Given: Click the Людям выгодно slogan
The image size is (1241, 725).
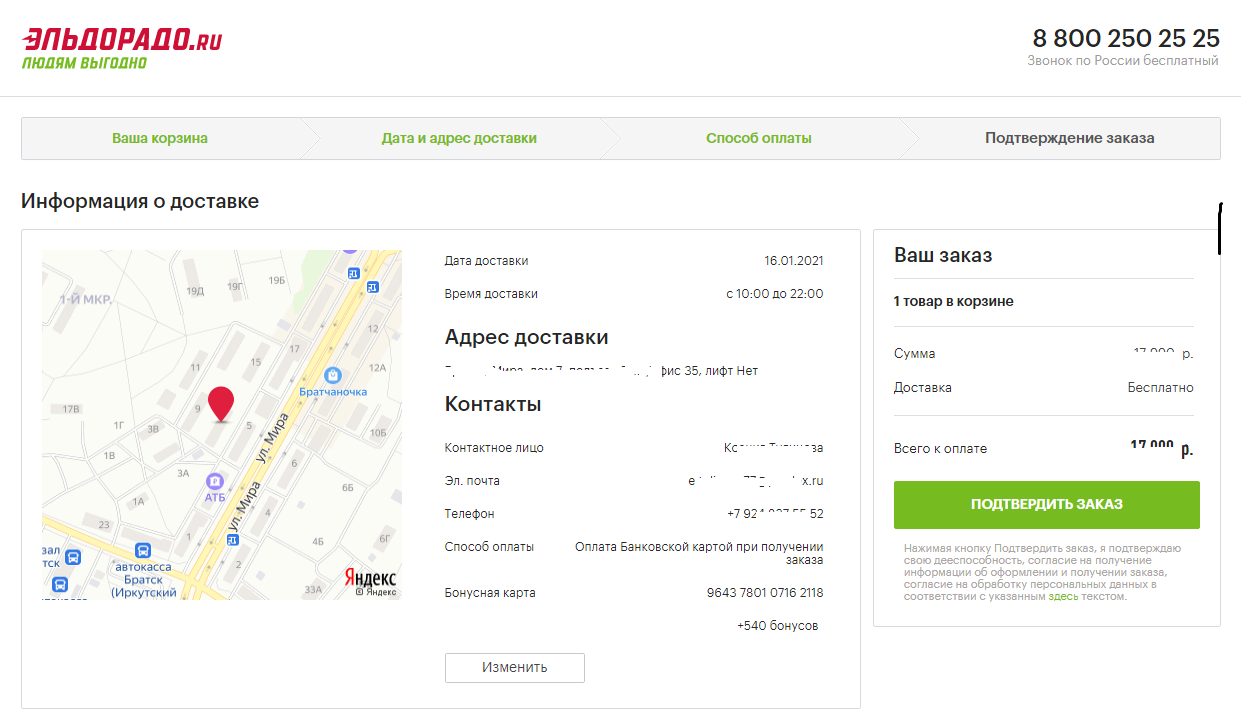Looking at the screenshot, I should tap(84, 63).
